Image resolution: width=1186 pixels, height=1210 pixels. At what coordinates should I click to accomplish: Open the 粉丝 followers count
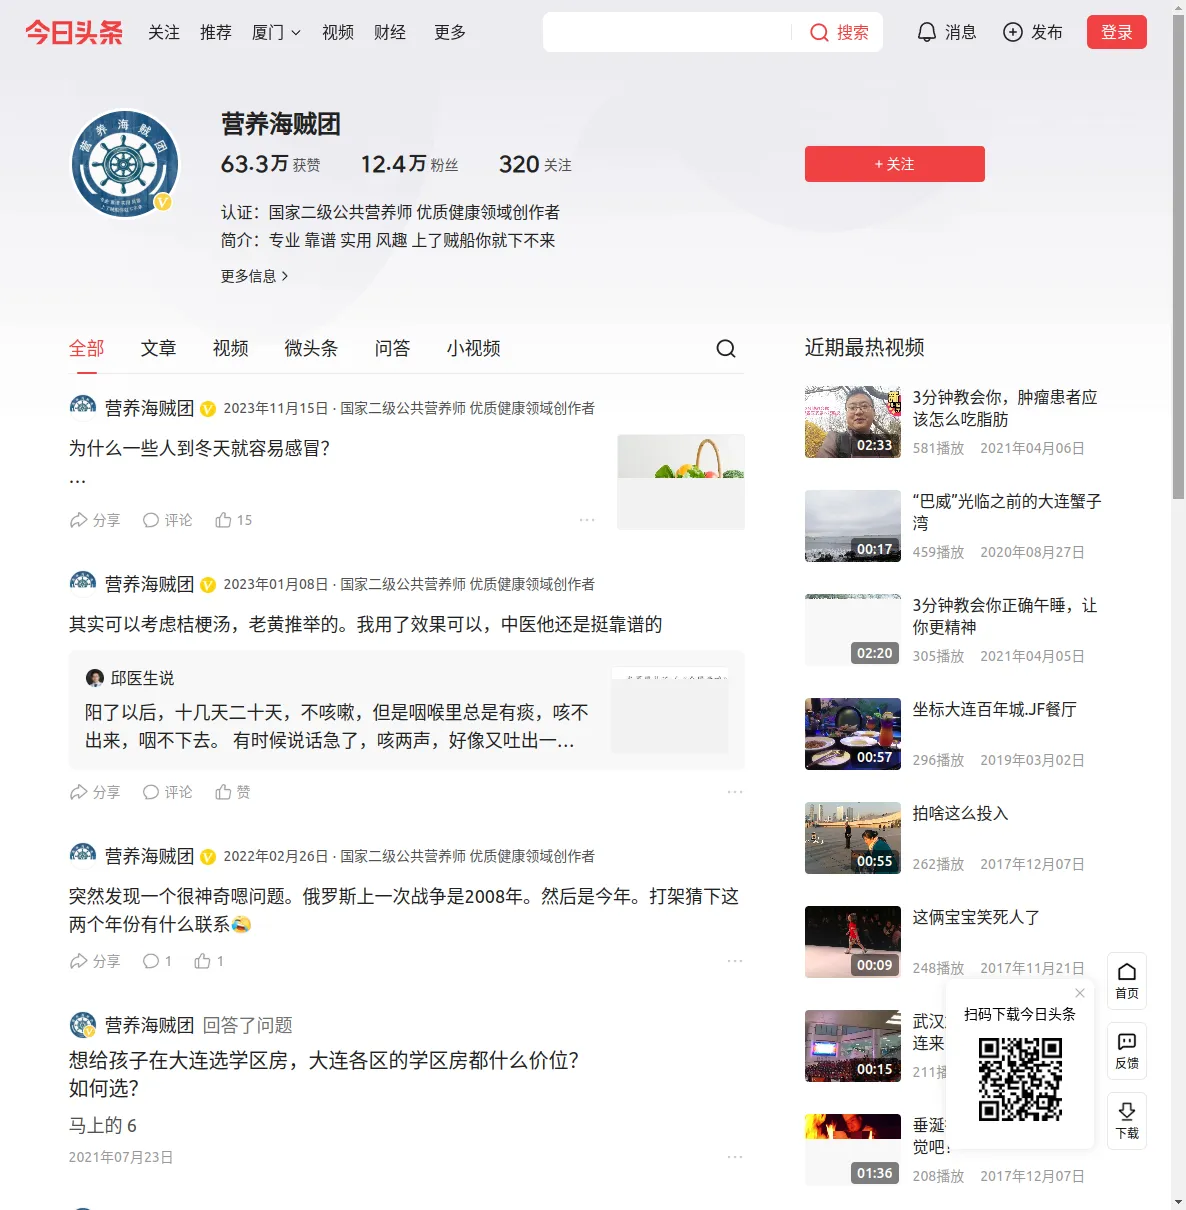click(410, 164)
